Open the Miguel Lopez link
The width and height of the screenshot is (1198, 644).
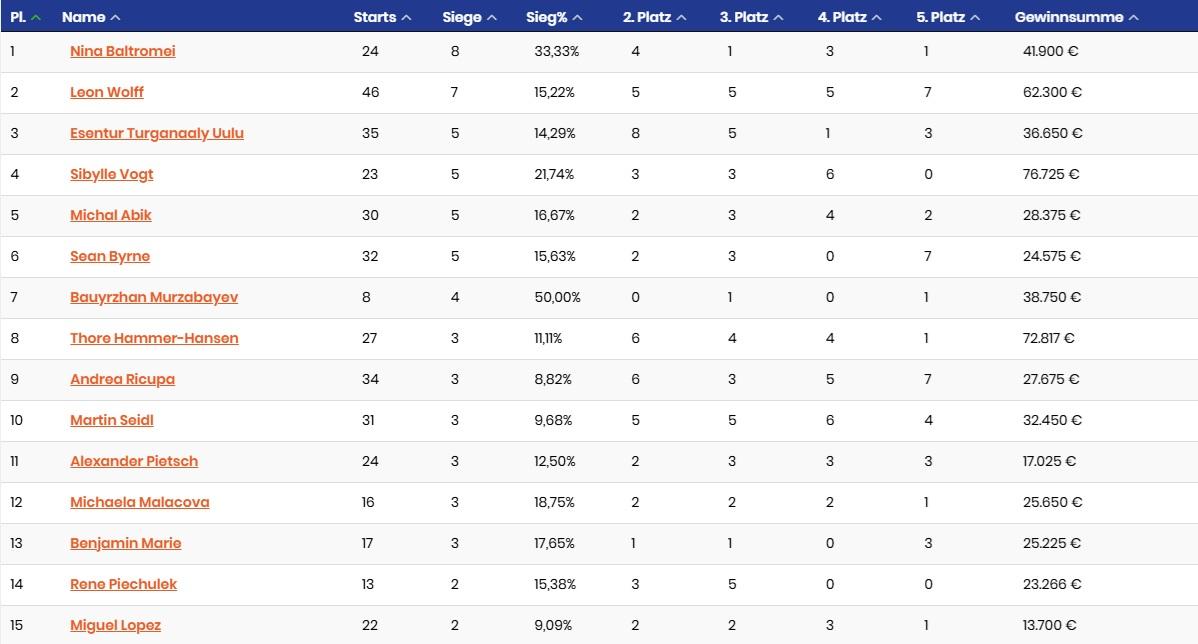click(x=115, y=625)
